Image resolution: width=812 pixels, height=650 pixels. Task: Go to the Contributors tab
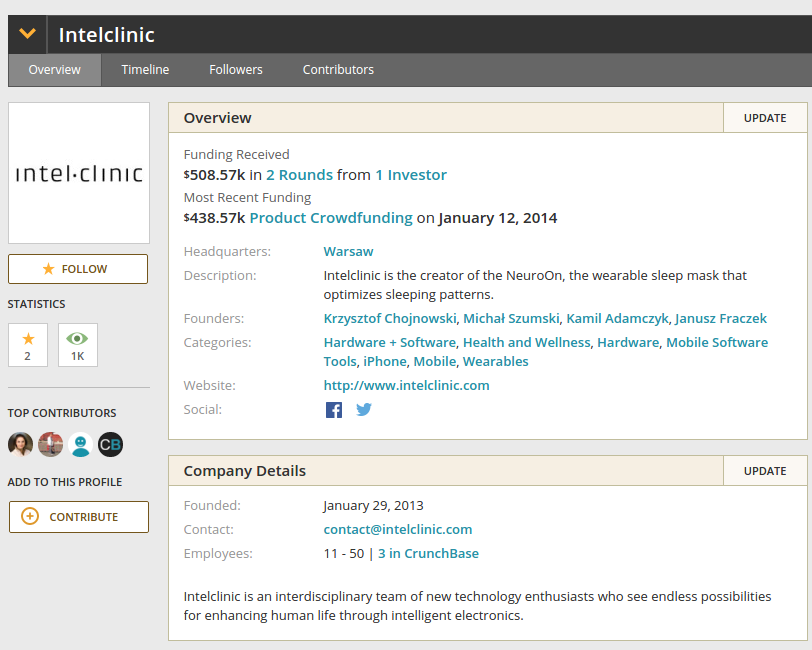(x=338, y=70)
